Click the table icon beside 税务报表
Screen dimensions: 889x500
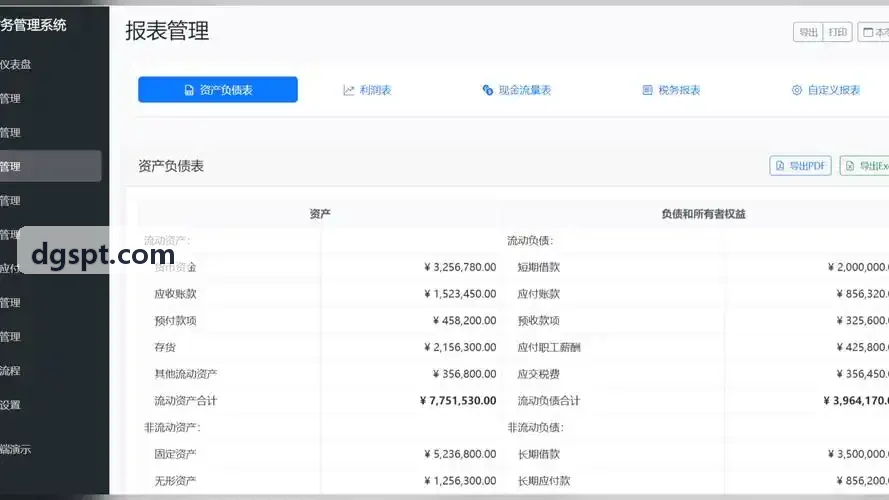[647, 90]
